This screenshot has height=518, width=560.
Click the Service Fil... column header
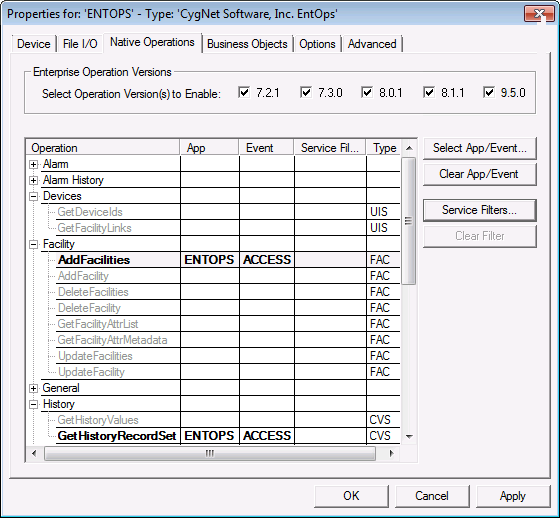tap(330, 148)
